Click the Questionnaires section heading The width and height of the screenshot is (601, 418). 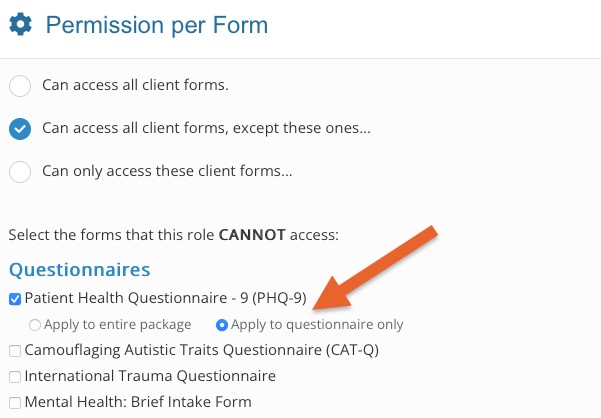click(x=80, y=269)
